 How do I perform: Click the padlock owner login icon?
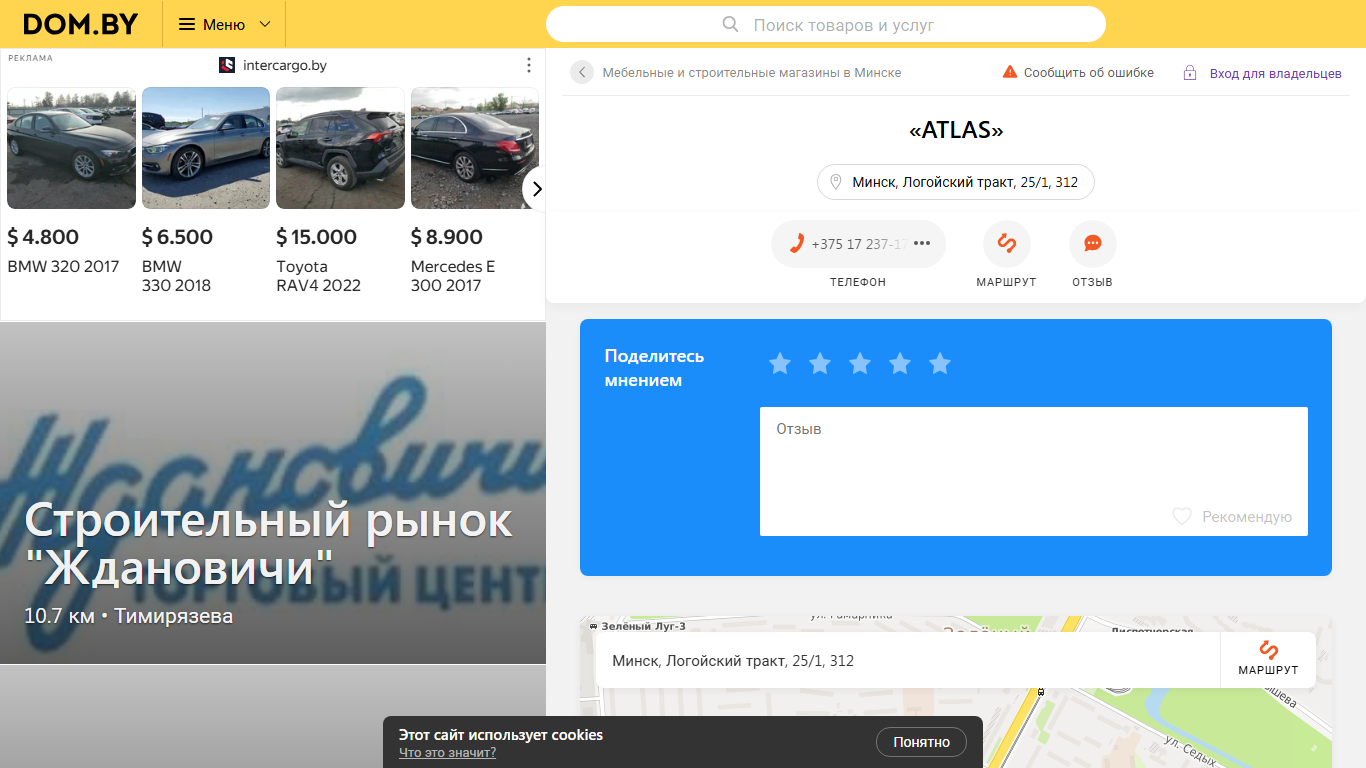[1190, 73]
